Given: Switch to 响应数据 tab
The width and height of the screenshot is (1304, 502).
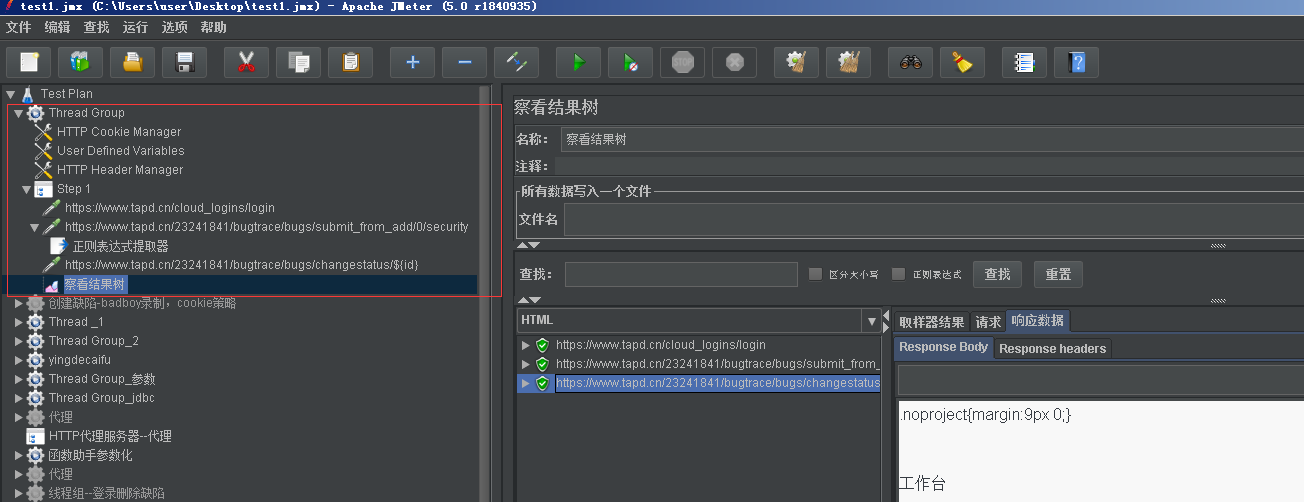Looking at the screenshot, I should [1038, 321].
